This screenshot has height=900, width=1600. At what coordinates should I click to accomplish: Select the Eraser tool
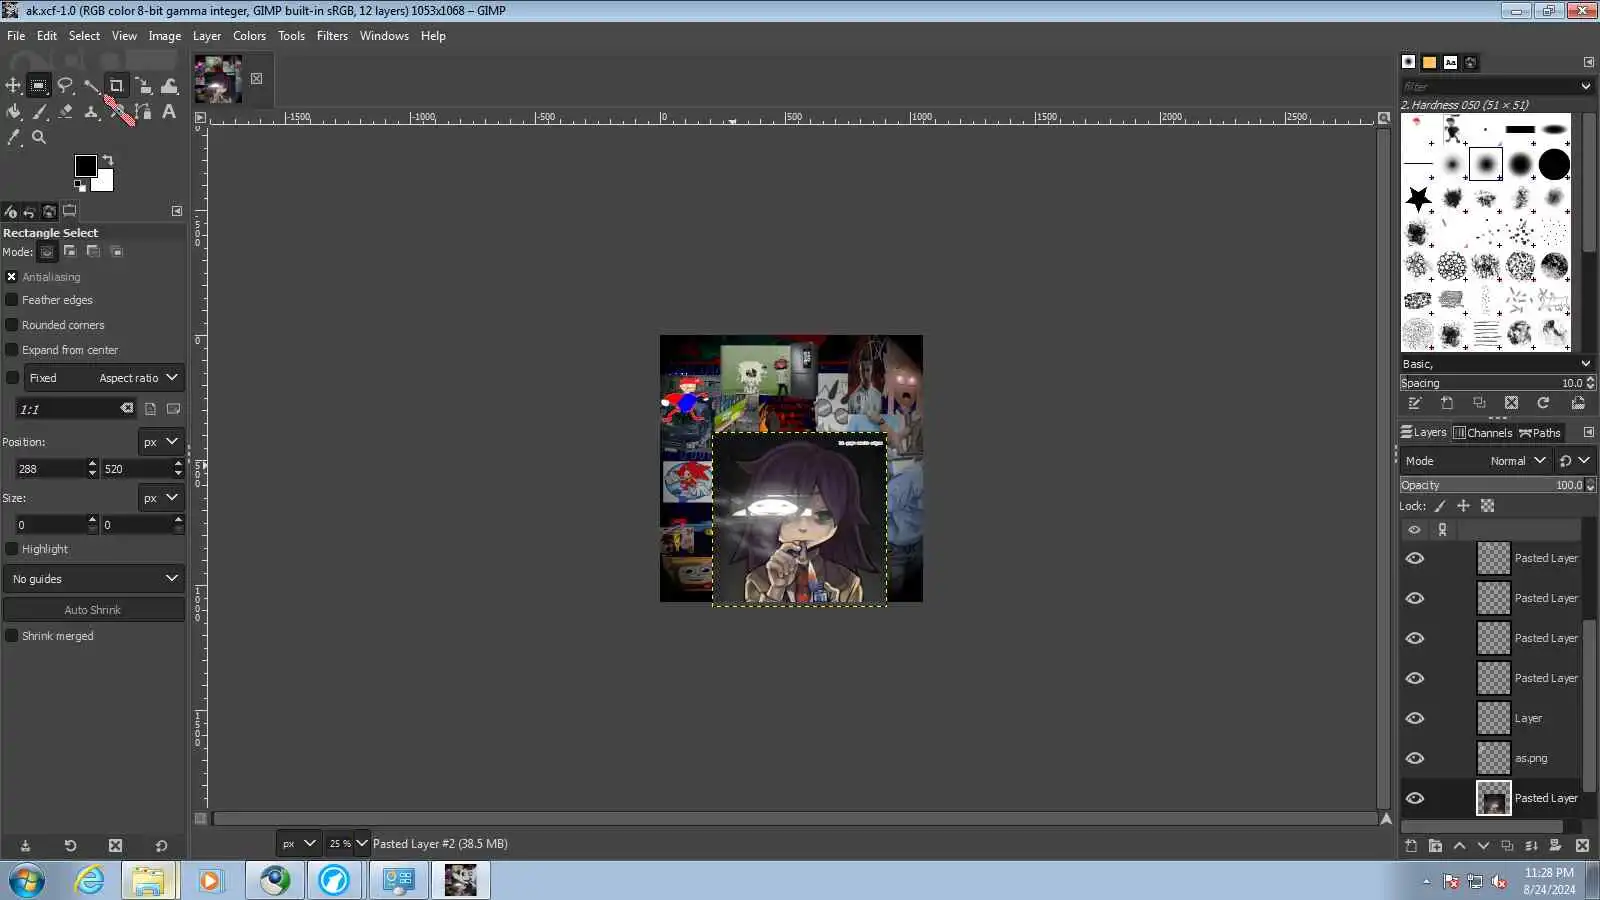[65, 112]
